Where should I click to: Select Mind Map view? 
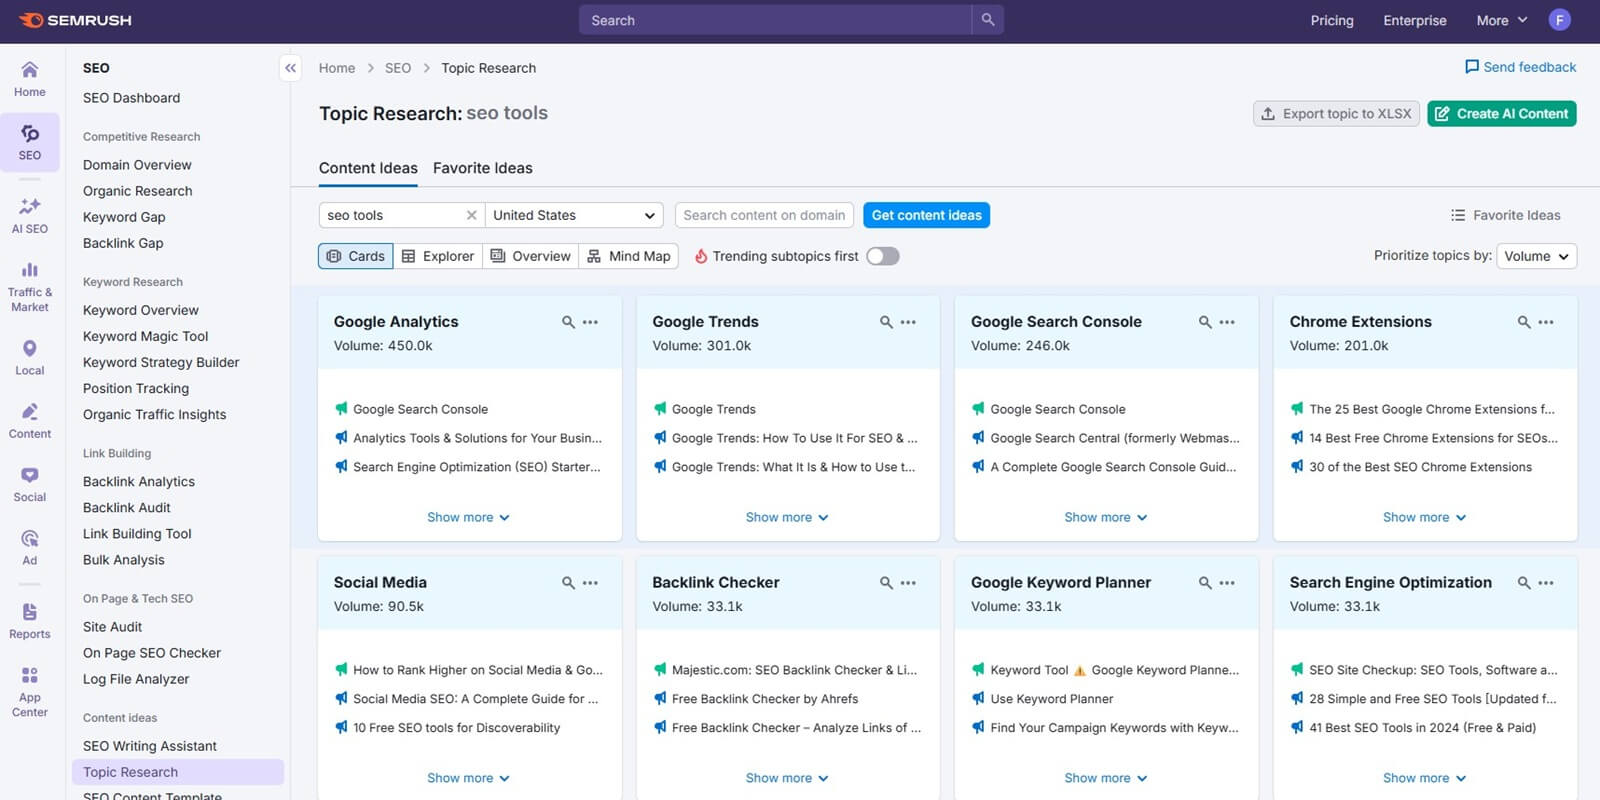point(629,256)
